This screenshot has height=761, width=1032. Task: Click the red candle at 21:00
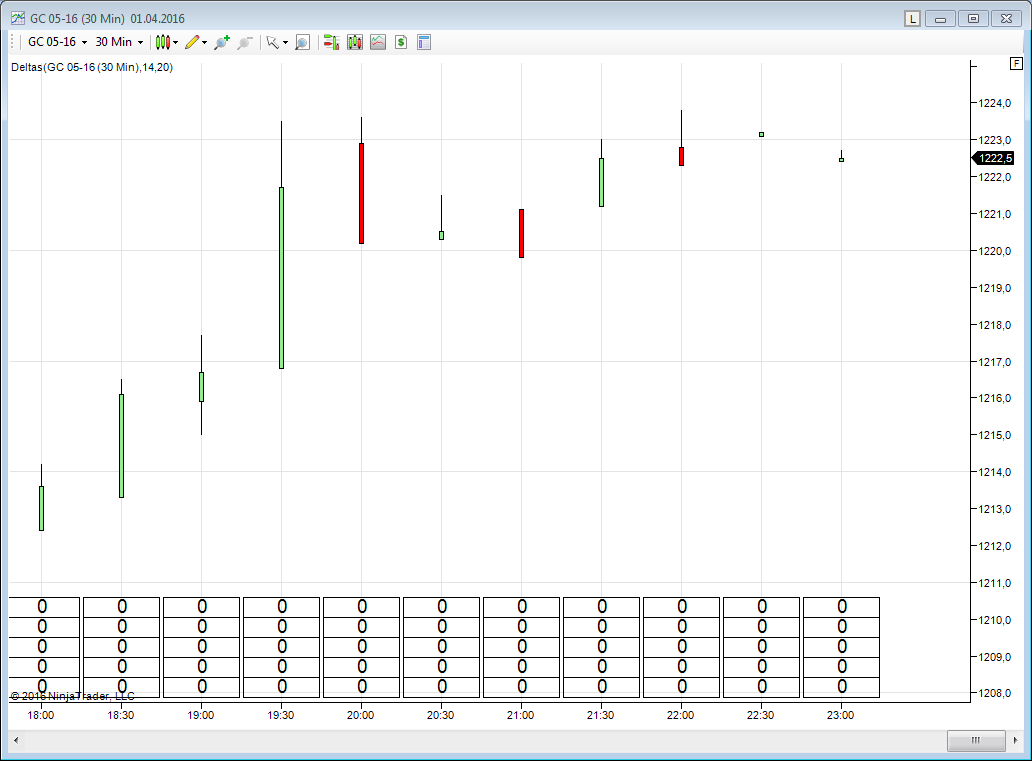click(521, 233)
